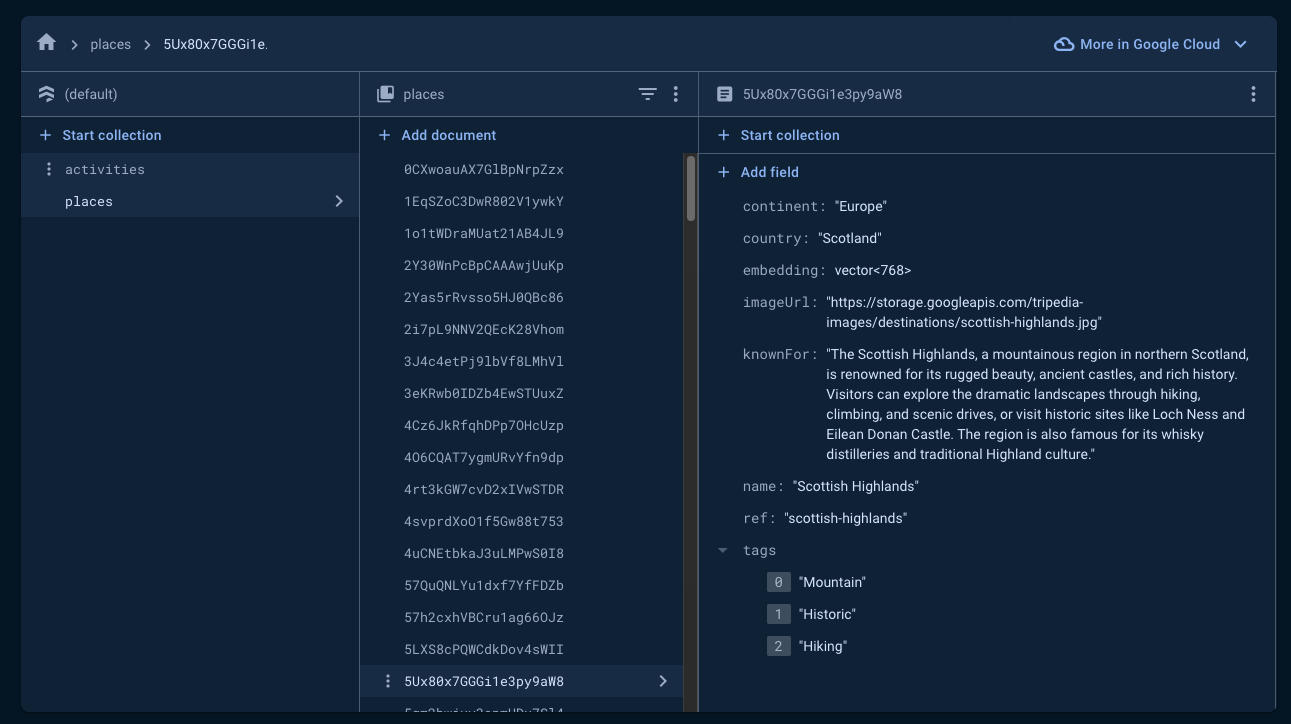Go to the Firestore home icon
This screenshot has height=724, width=1291.
point(46,43)
